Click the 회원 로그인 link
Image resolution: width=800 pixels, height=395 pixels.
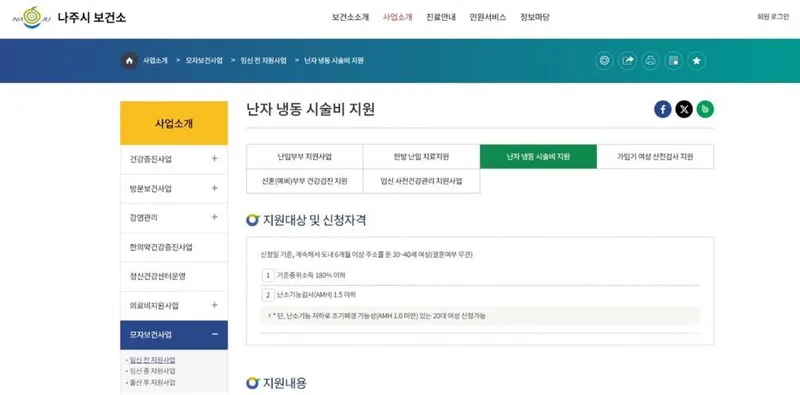click(773, 17)
